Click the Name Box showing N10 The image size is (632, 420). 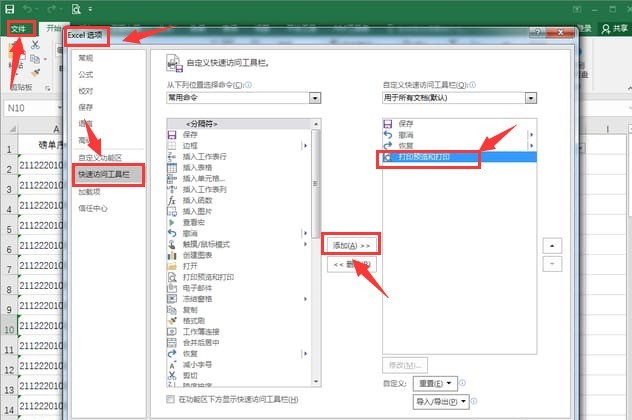click(x=30, y=107)
